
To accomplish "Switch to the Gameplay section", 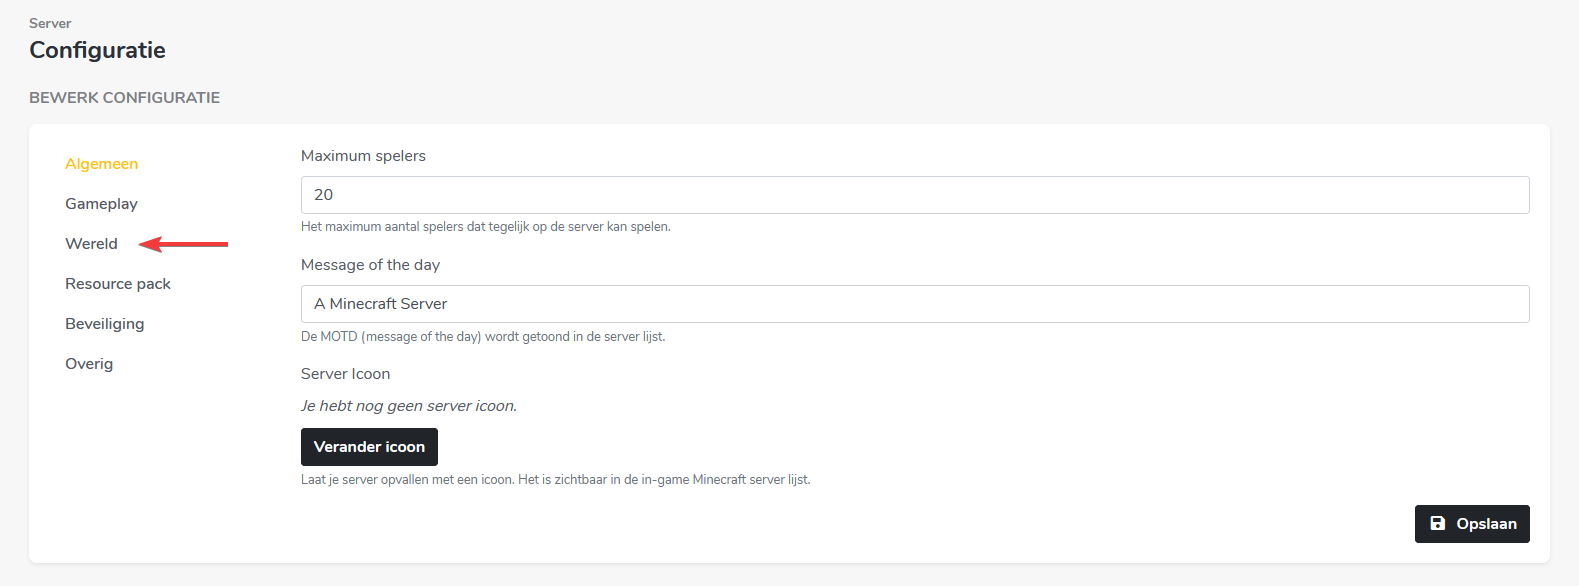I will pyautogui.click(x=101, y=204).
